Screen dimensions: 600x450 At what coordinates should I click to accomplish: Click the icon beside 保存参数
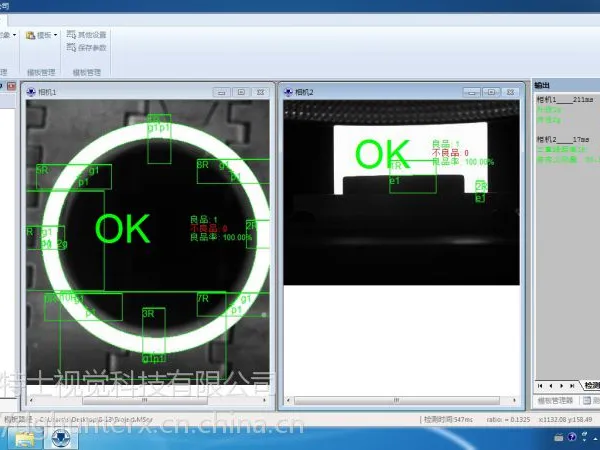(71, 47)
